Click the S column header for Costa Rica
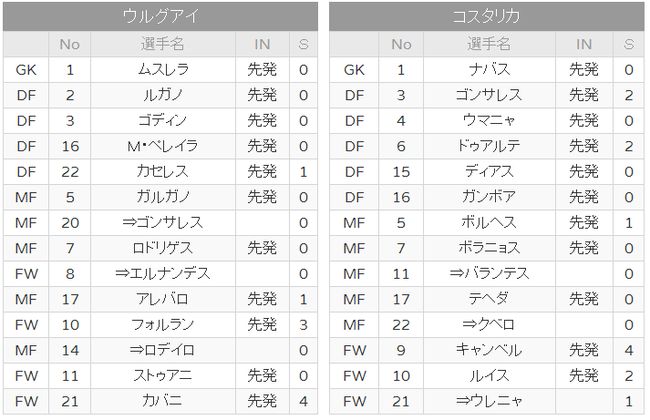 (629, 44)
